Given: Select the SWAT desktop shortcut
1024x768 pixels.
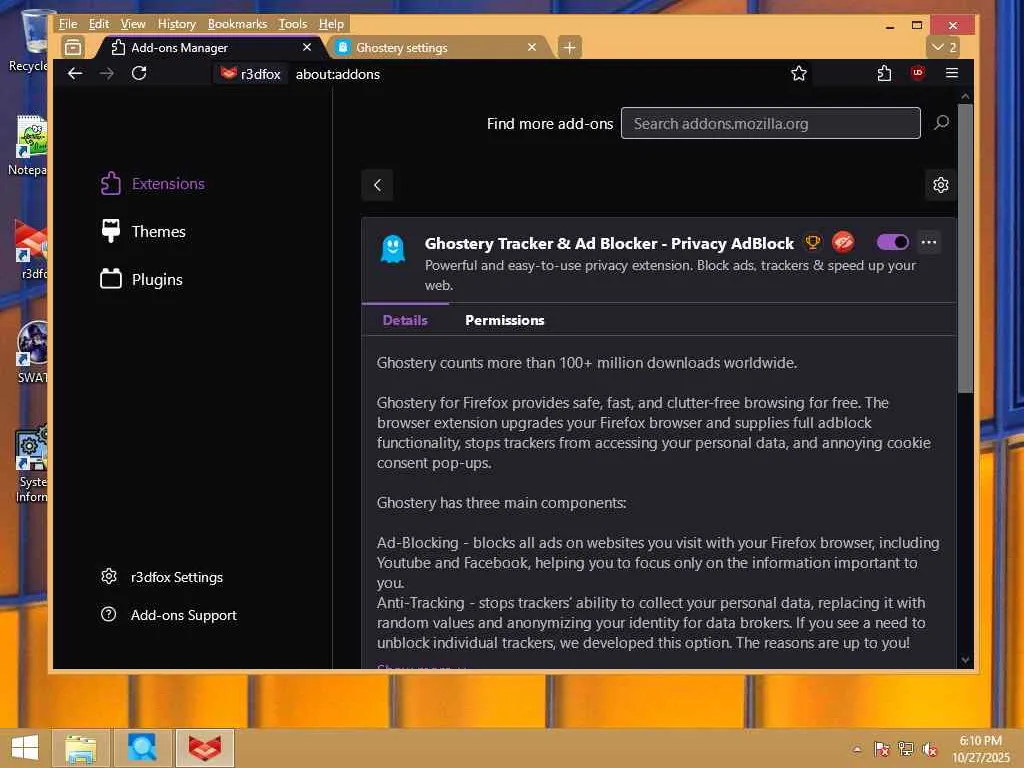Looking at the screenshot, I should pyautogui.click(x=31, y=353).
